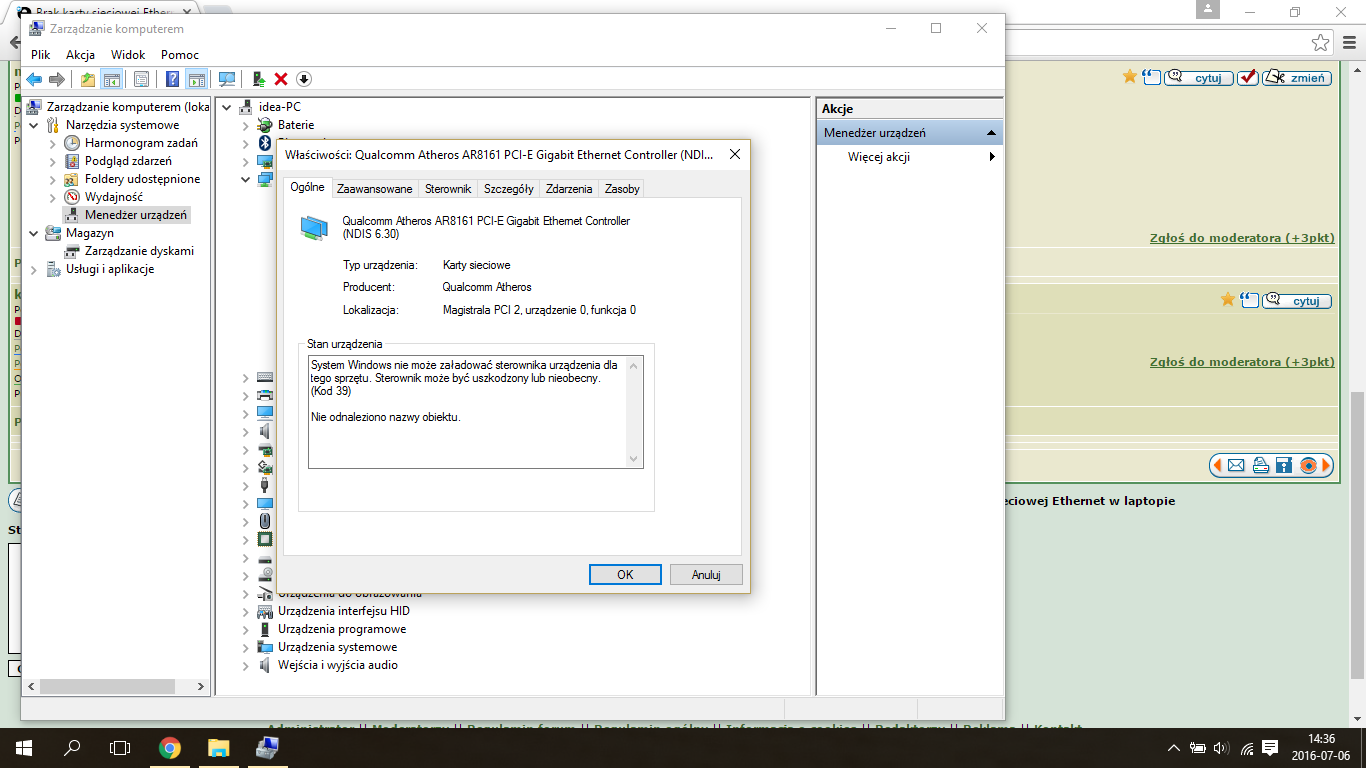The height and width of the screenshot is (768, 1366).
Task: Click the scroll-down arrow in the Stan urządzenia box
Action: tap(633, 459)
